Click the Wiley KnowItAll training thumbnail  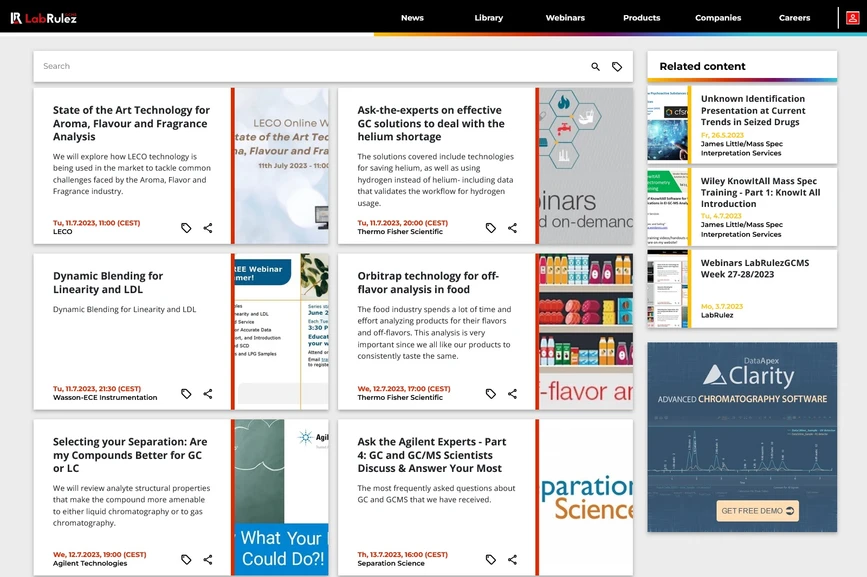click(667, 207)
